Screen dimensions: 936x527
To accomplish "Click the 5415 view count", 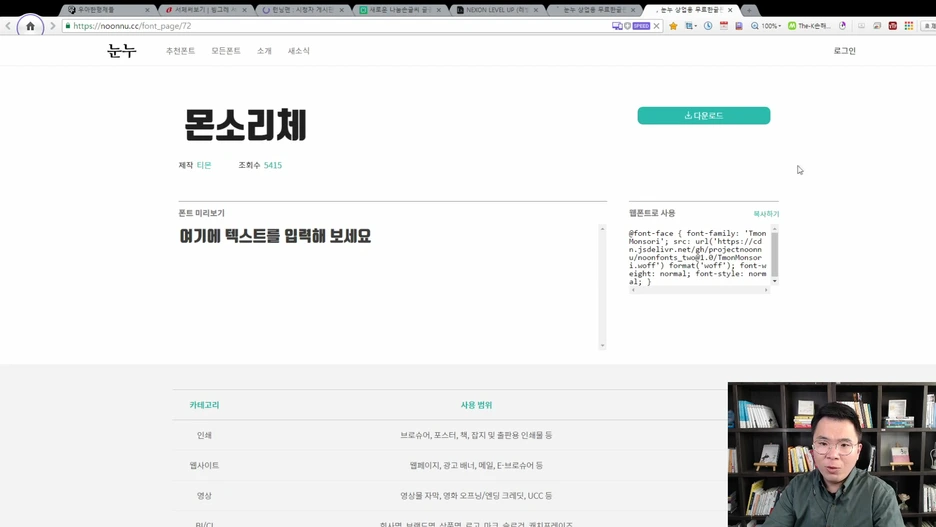I will point(273,165).
